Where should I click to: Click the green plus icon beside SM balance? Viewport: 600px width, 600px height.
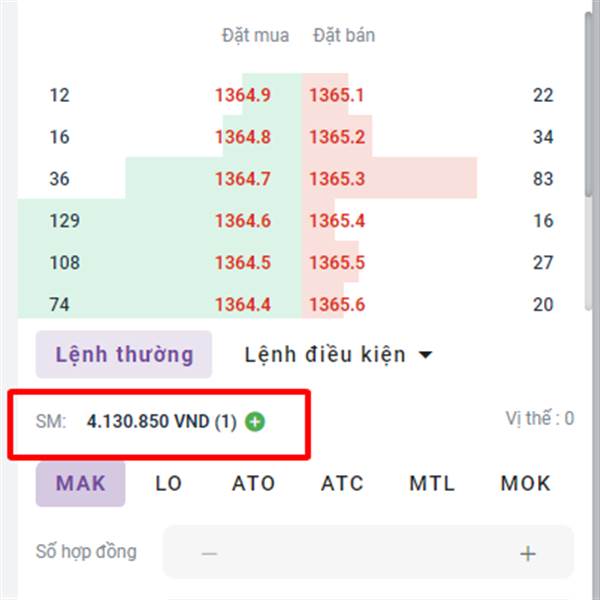coord(255,422)
